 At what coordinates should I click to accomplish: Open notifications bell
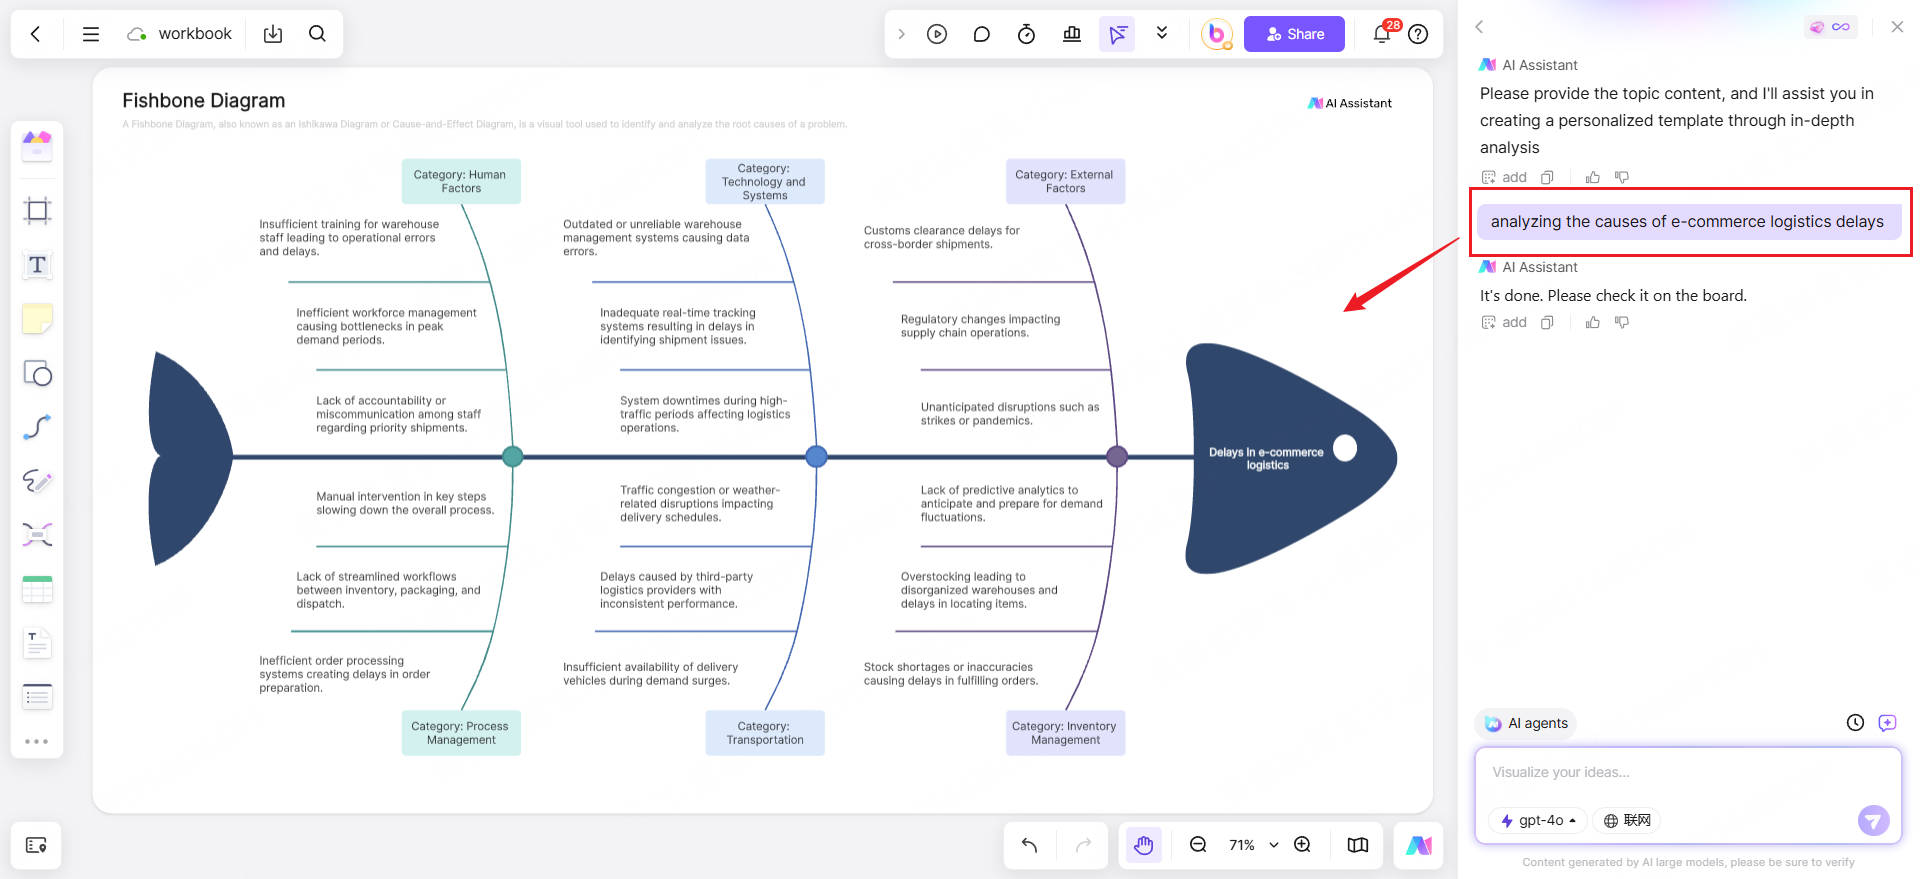(x=1382, y=34)
